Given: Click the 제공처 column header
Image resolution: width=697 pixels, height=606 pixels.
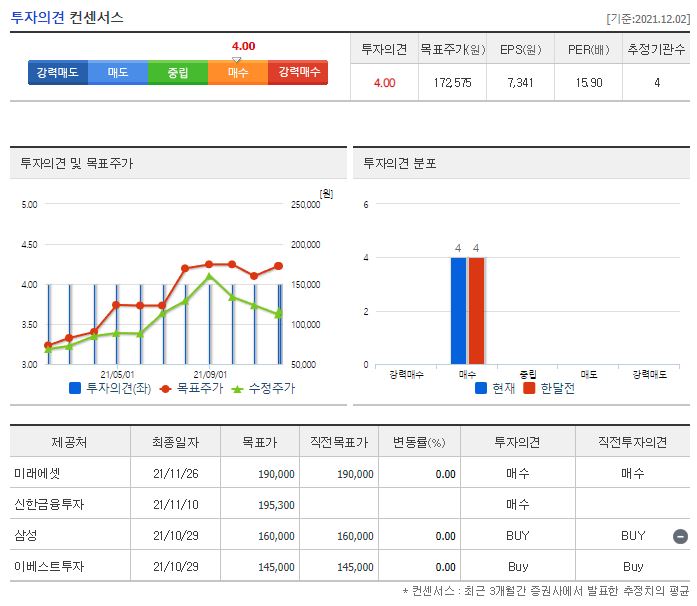Looking at the screenshot, I should [x=70, y=442].
